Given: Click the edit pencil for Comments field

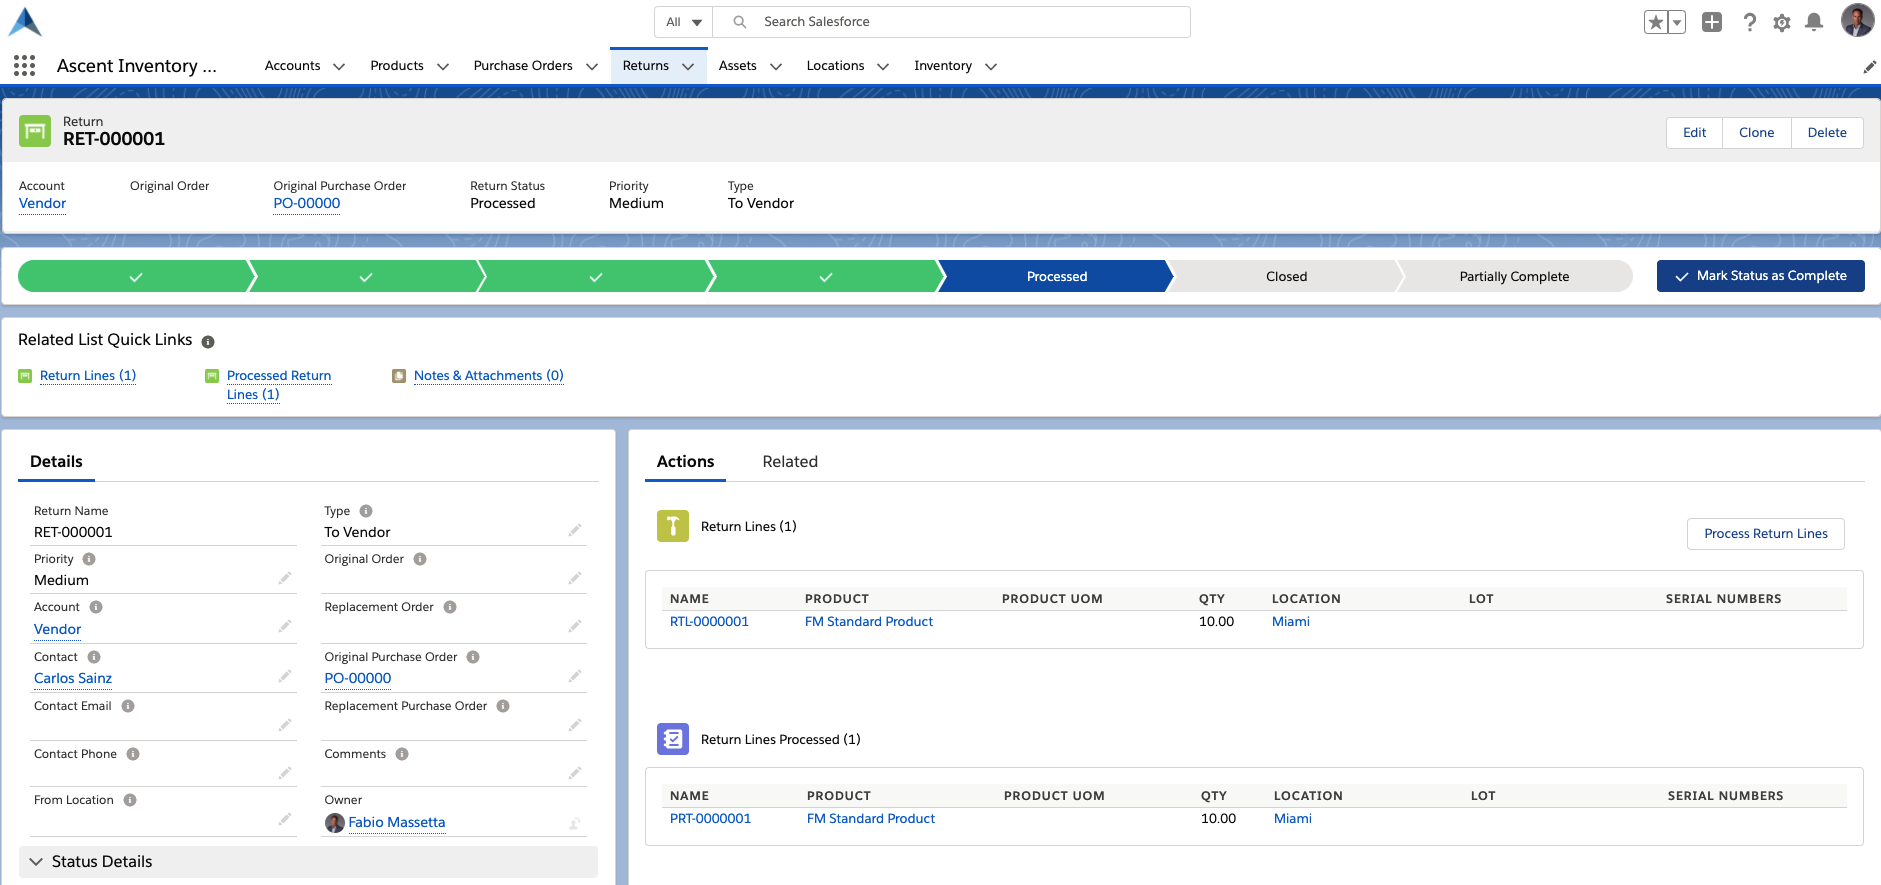Looking at the screenshot, I should 575,773.
